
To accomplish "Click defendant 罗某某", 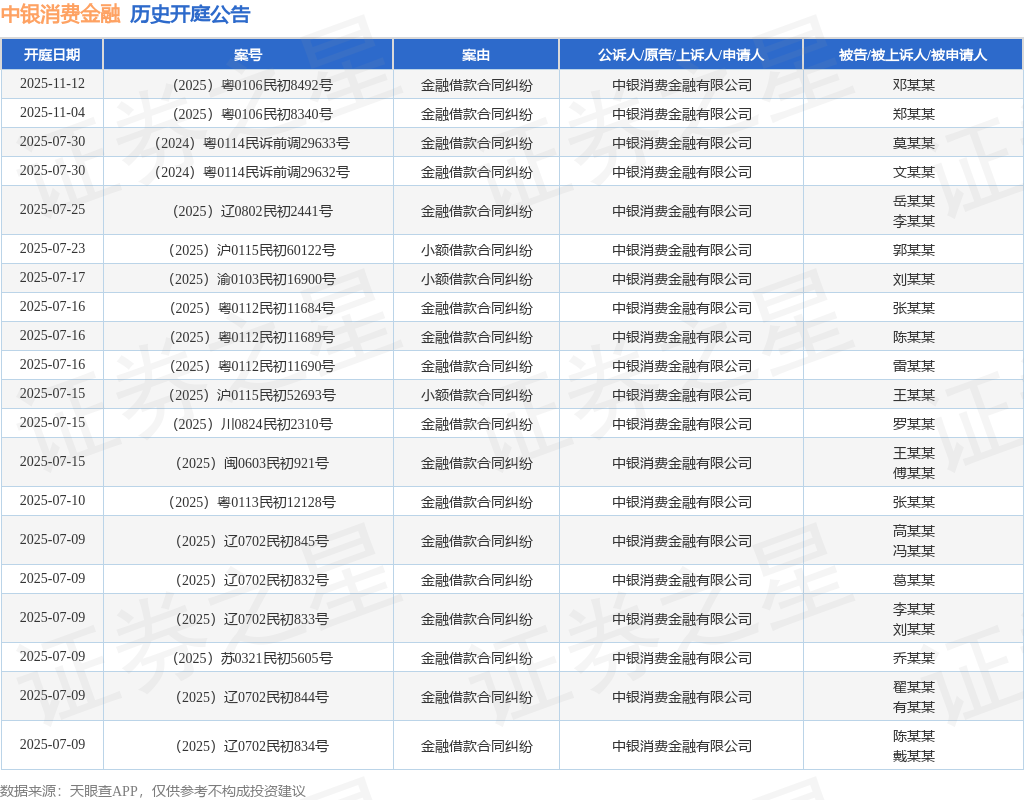I will tap(914, 424).
